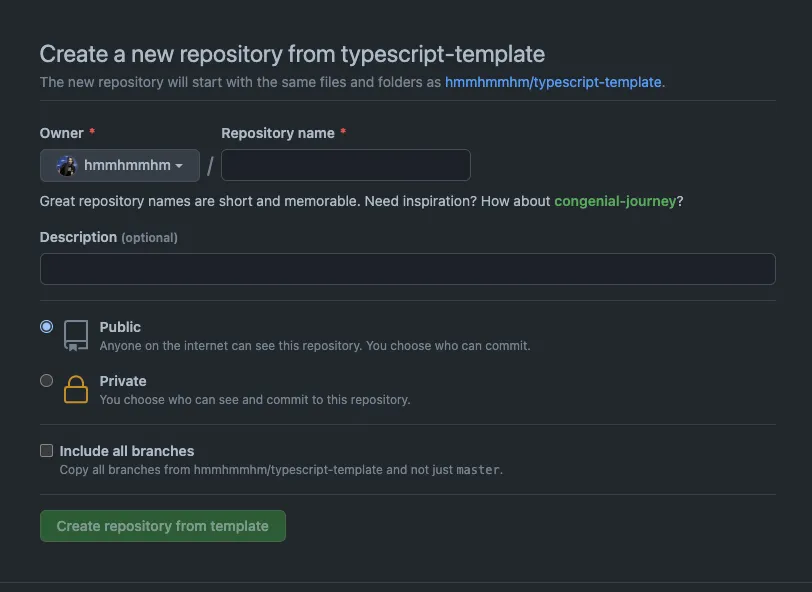Select the Public radio button

pyautogui.click(x=46, y=327)
